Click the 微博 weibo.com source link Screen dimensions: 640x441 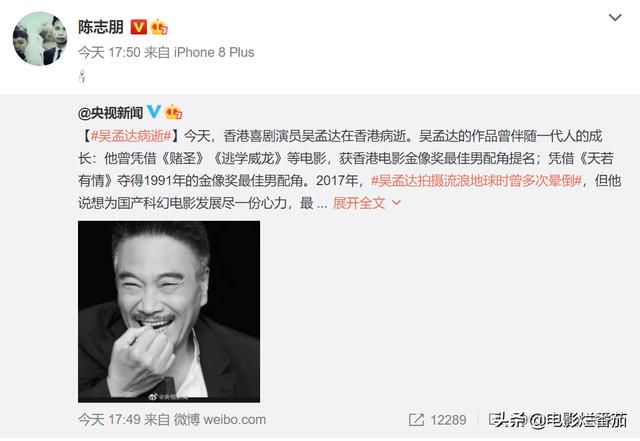point(220,420)
